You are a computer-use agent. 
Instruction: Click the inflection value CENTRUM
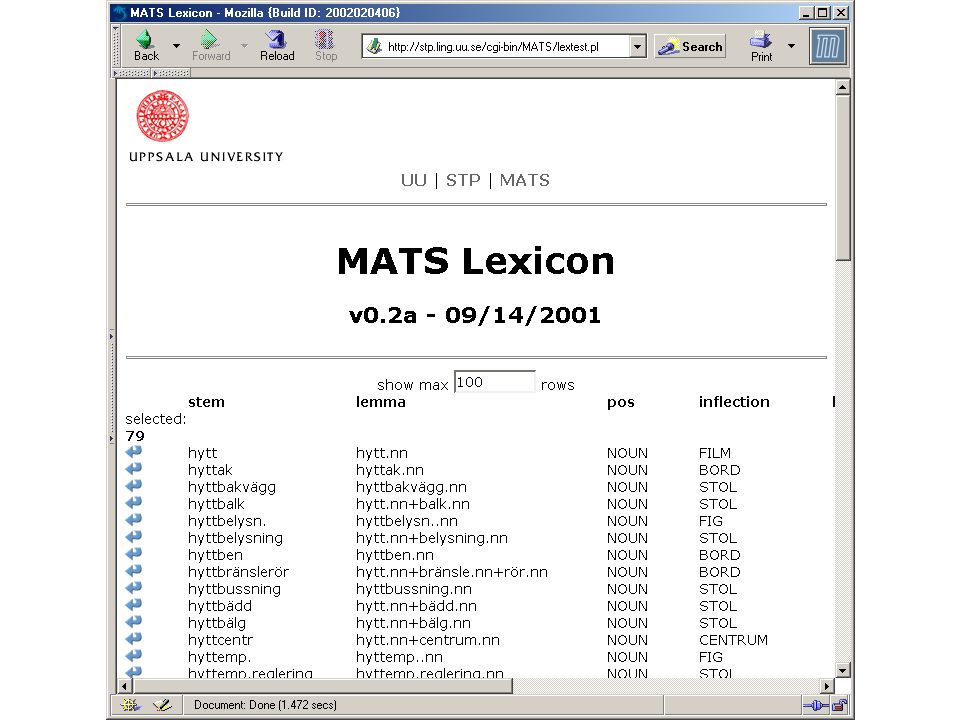[733, 640]
